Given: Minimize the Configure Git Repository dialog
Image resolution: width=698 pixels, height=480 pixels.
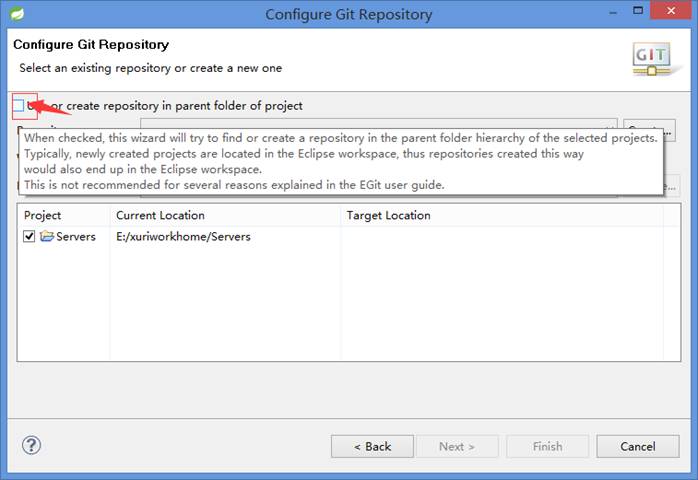Looking at the screenshot, I should pyautogui.click(x=613, y=13).
